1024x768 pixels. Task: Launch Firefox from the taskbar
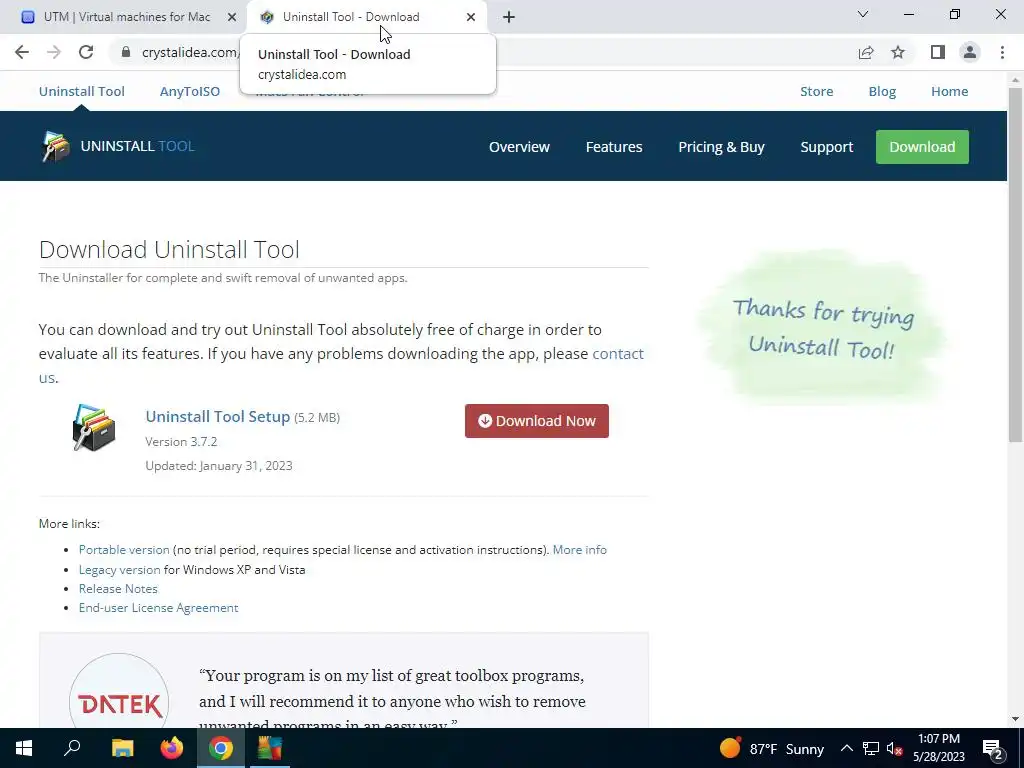[172, 748]
